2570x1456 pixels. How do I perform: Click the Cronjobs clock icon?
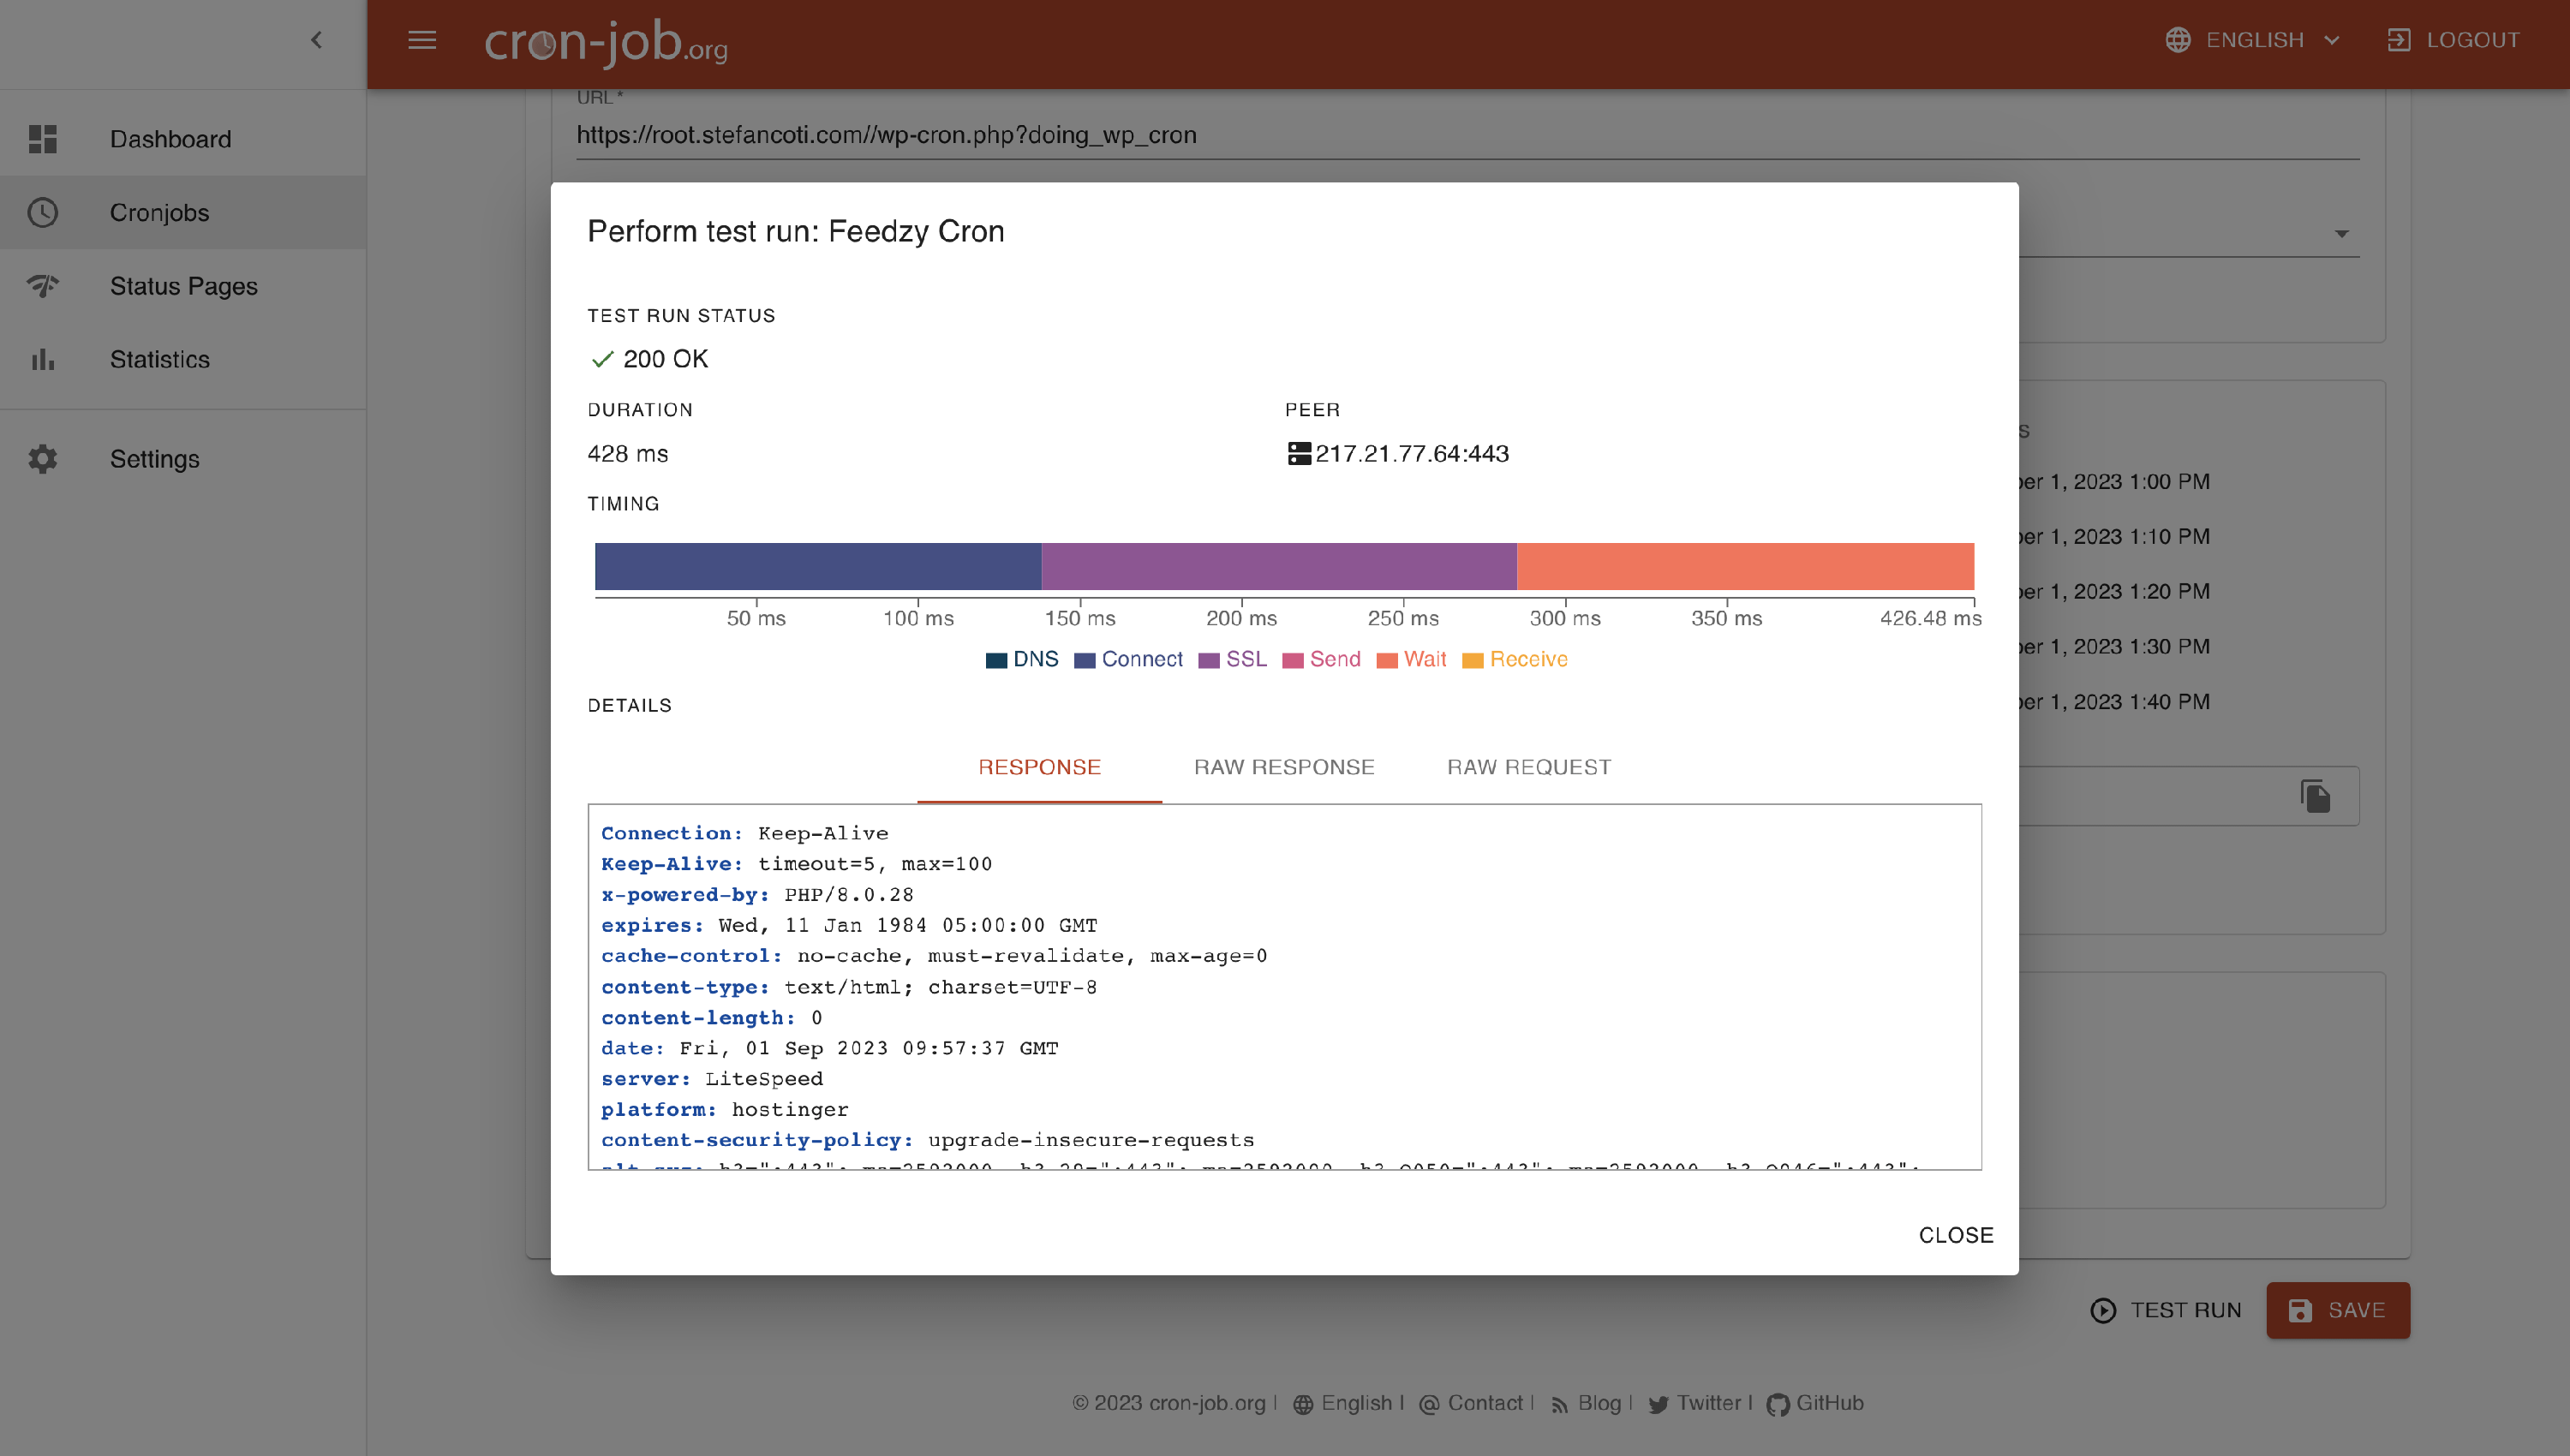(x=43, y=212)
